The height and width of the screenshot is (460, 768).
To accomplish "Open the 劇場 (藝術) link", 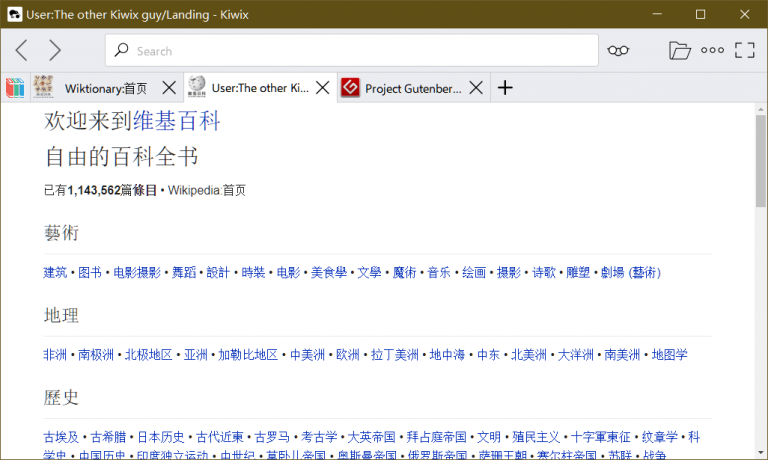I will (x=631, y=272).
